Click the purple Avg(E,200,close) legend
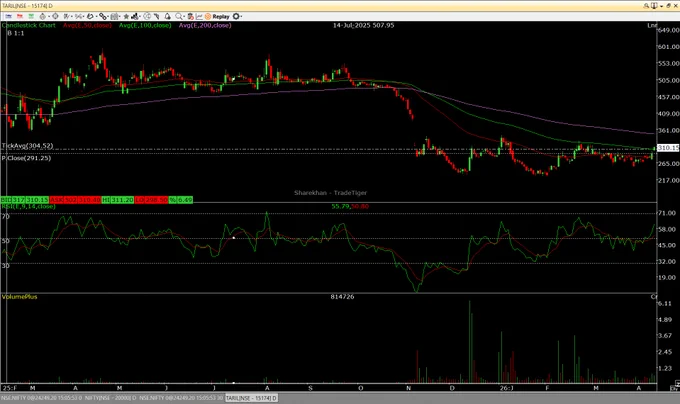This screenshot has height=404, width=680. coord(205,25)
